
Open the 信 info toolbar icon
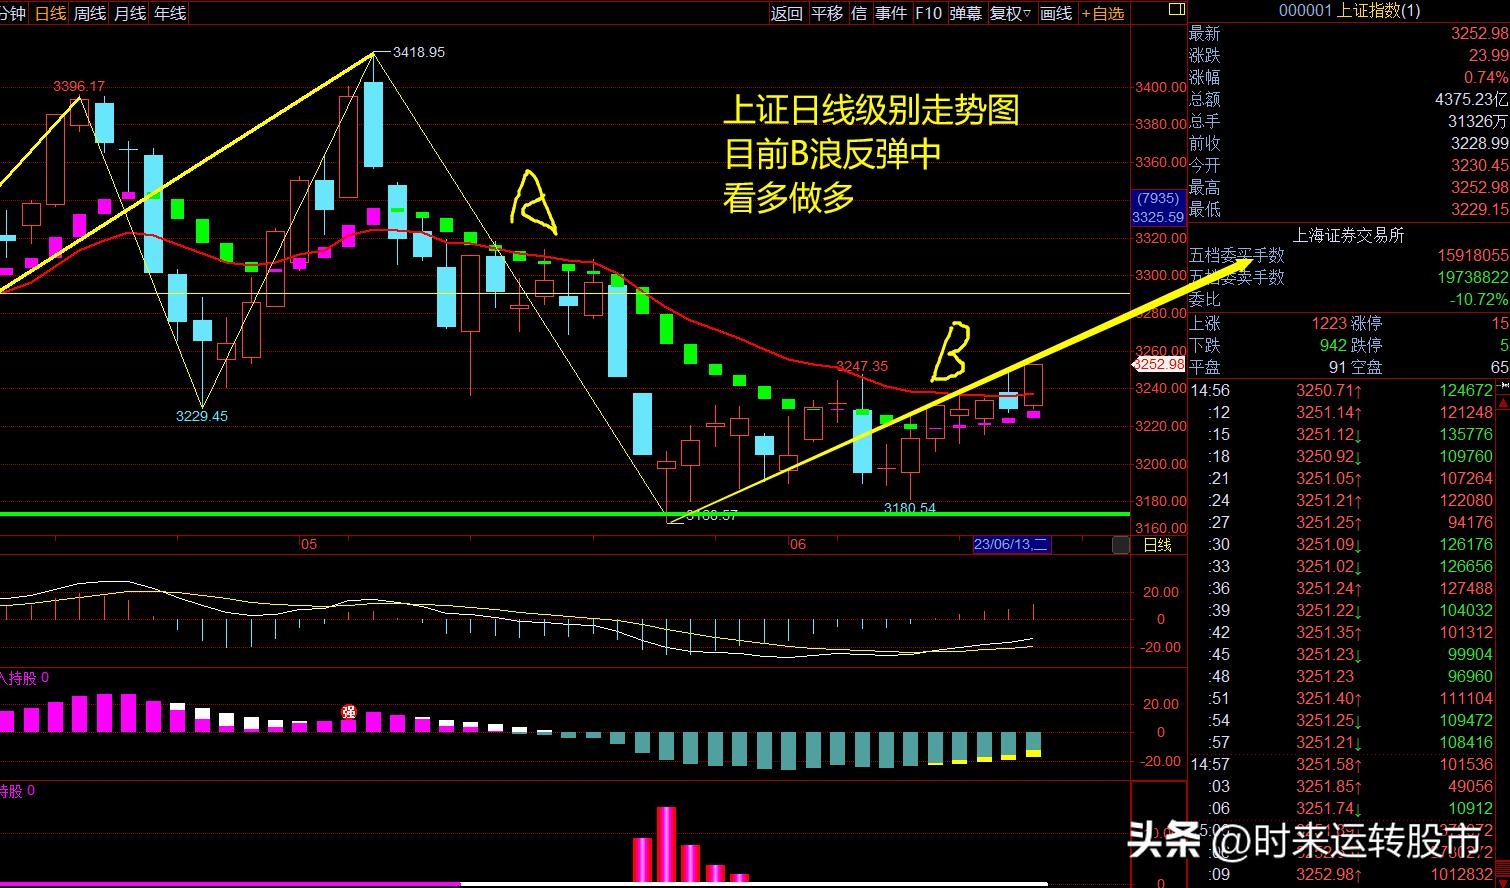[x=859, y=14]
